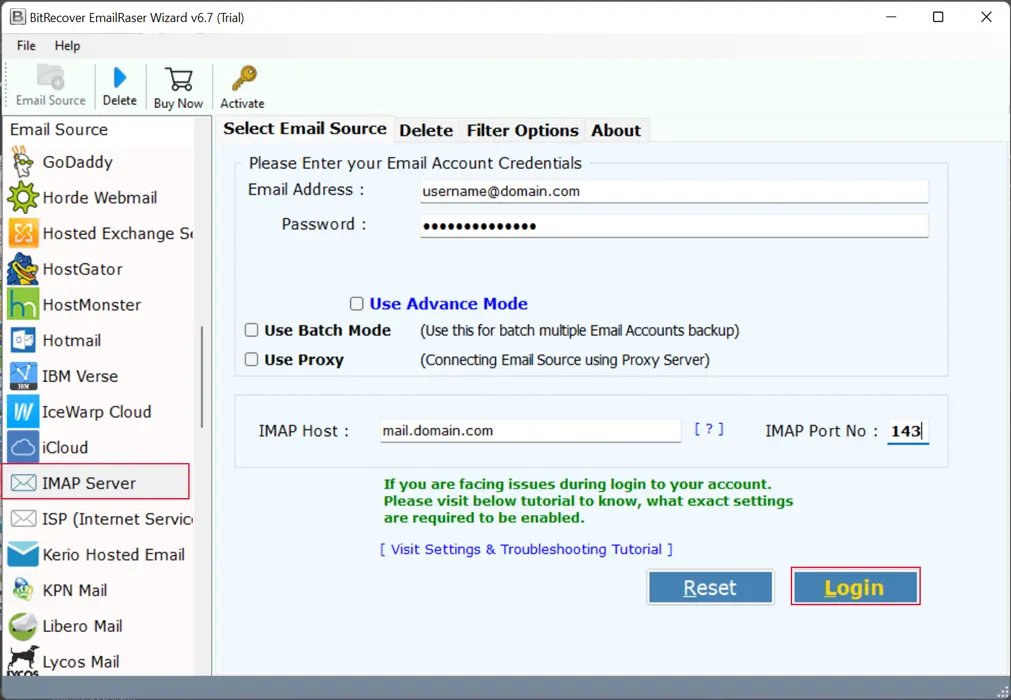Select iCloud label in list
The image size is (1011, 700).
click(64, 447)
